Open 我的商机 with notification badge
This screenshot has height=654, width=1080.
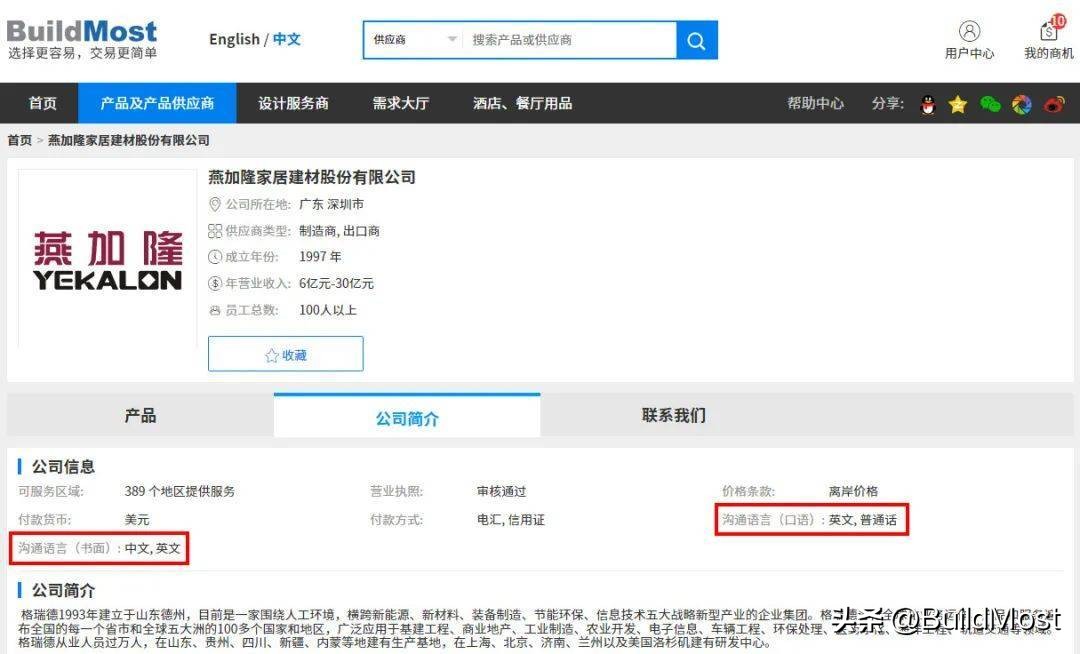(x=1046, y=38)
